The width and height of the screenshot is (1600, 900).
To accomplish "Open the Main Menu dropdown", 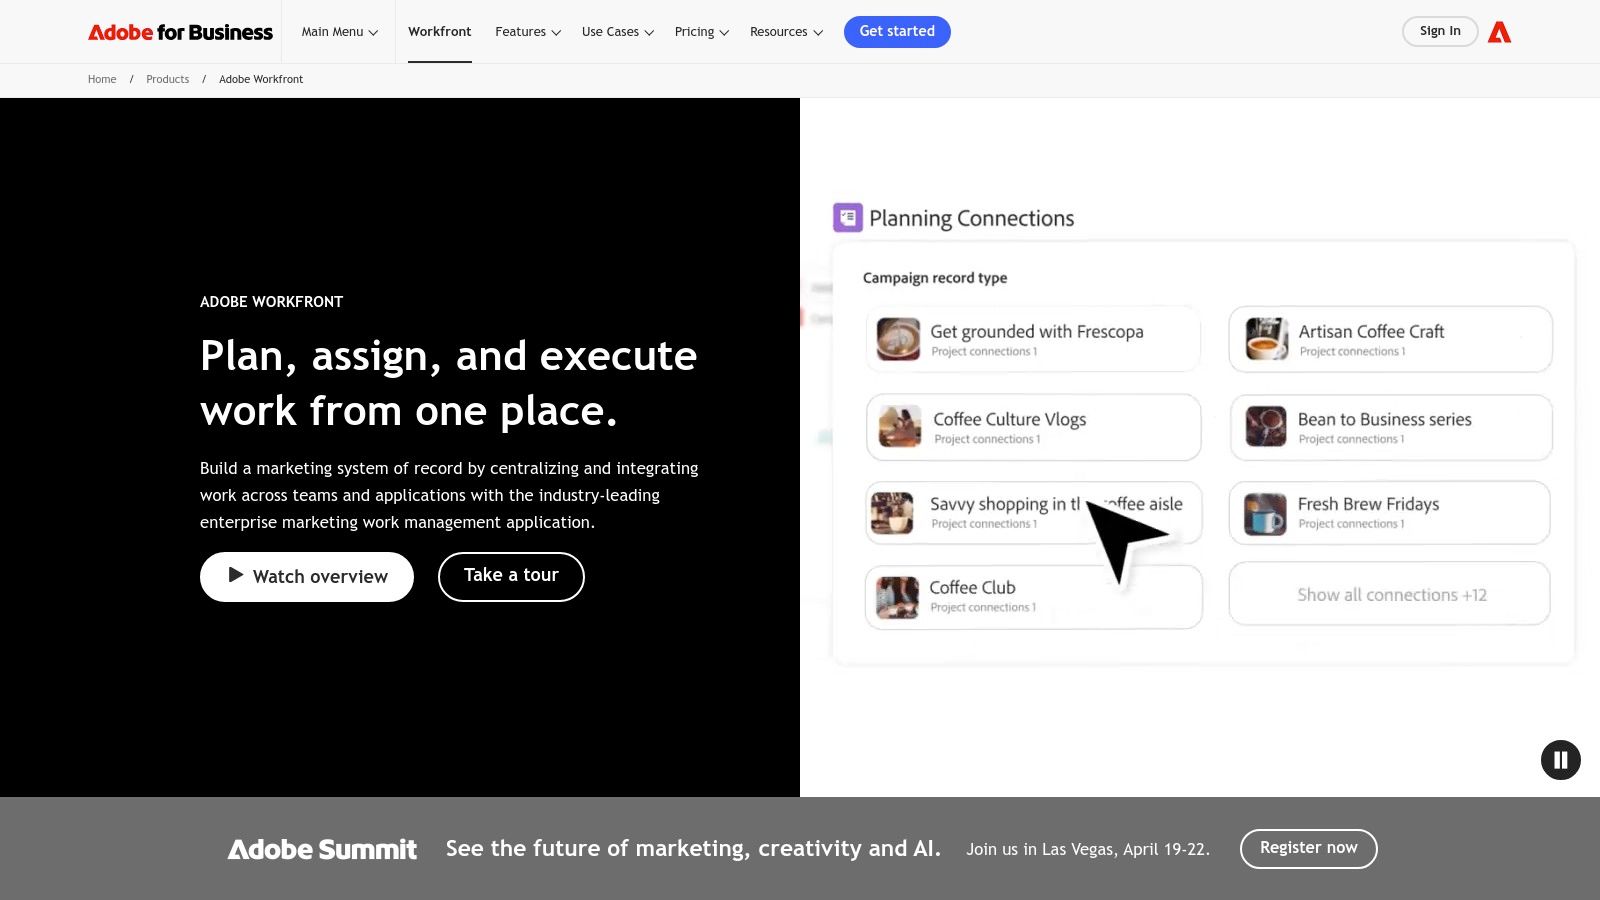I will (x=338, y=31).
